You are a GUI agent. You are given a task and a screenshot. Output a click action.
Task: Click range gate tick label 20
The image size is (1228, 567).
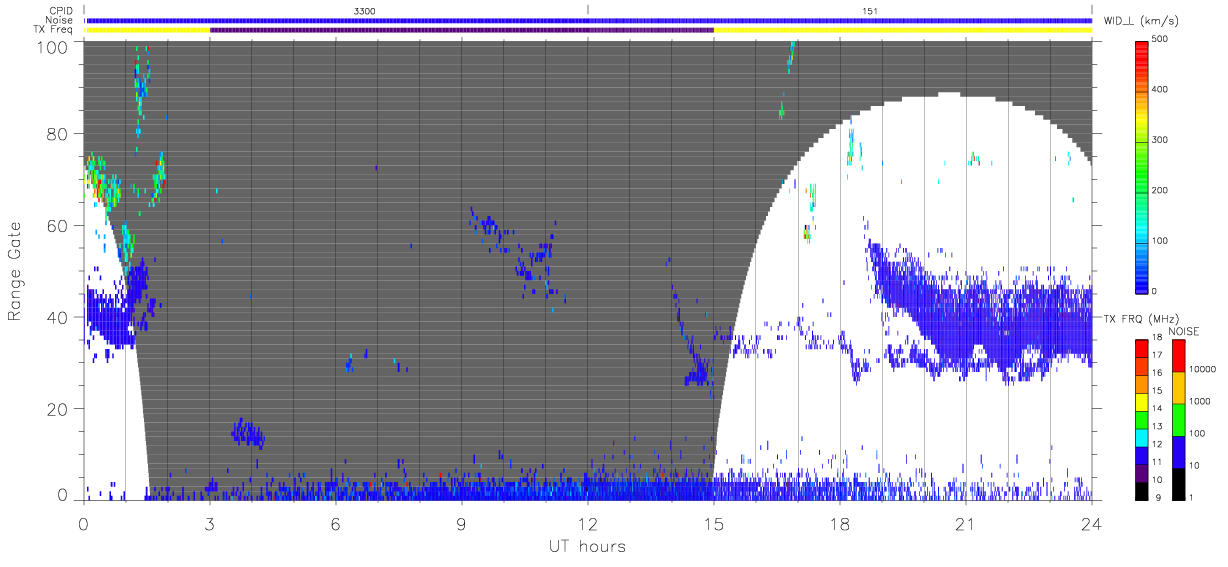(x=59, y=410)
